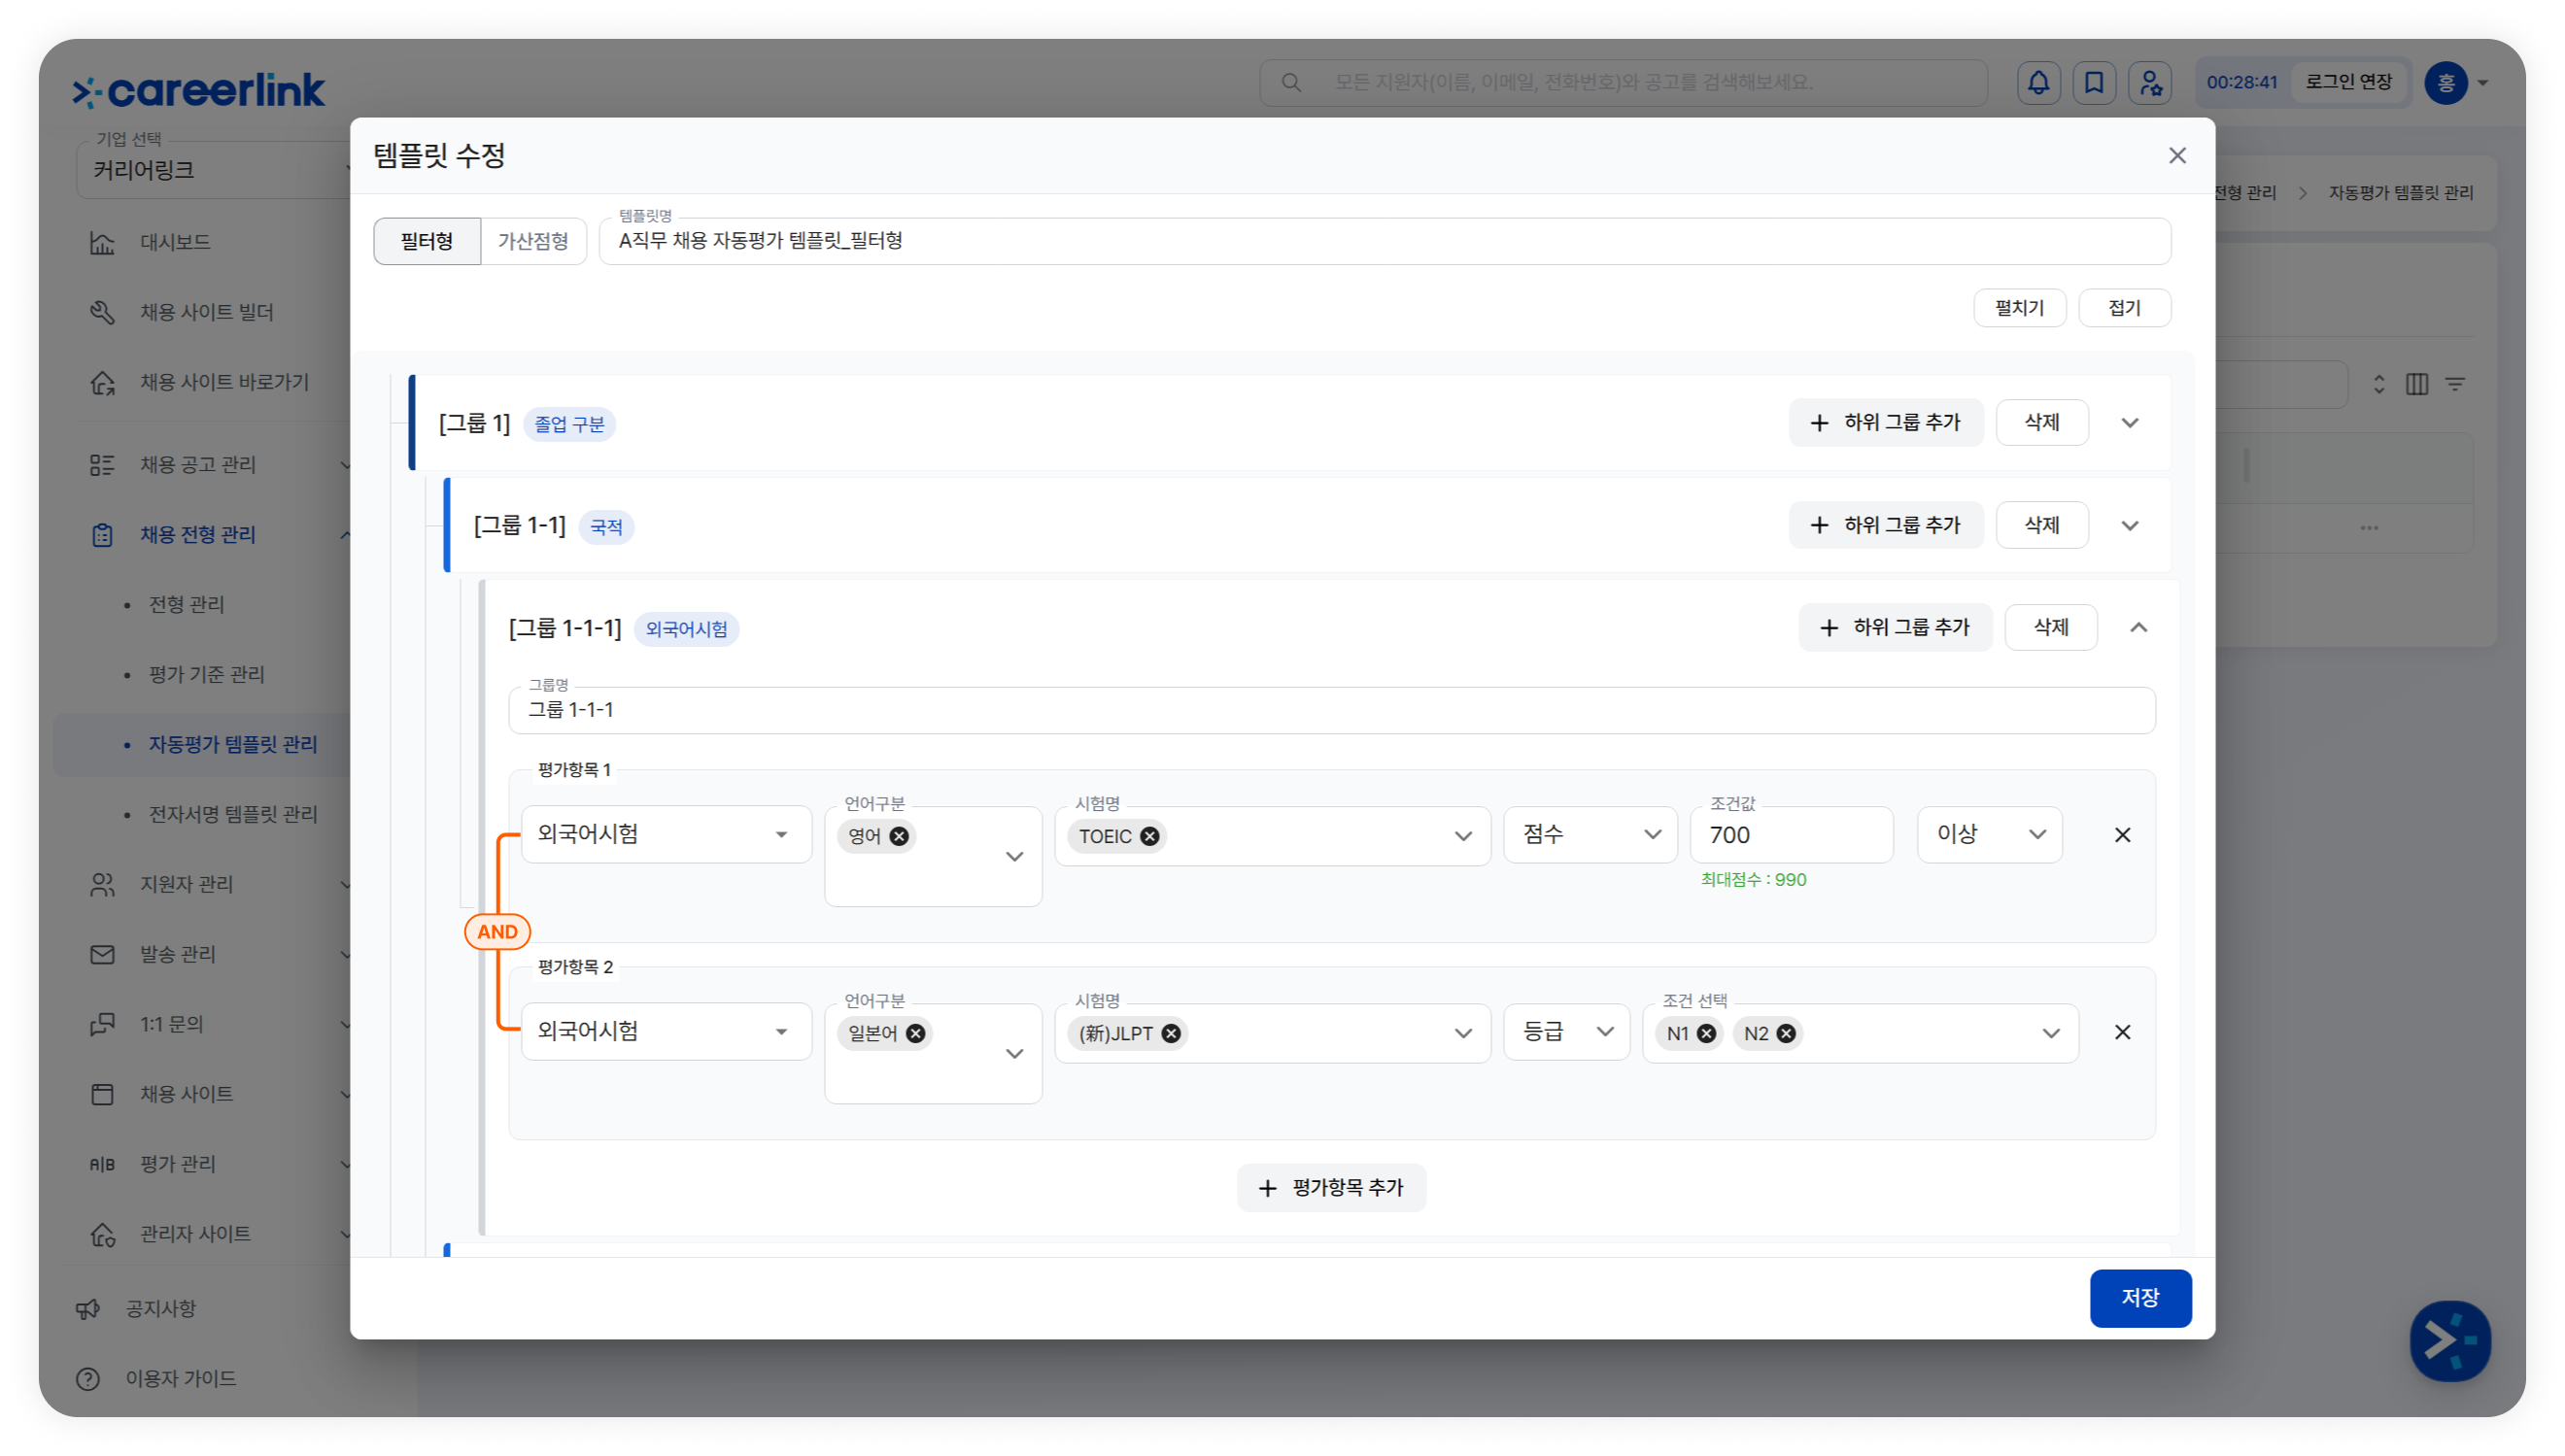Click the column layout icon in background table
This screenshot has width=2565, height=1456.
[x=2416, y=384]
